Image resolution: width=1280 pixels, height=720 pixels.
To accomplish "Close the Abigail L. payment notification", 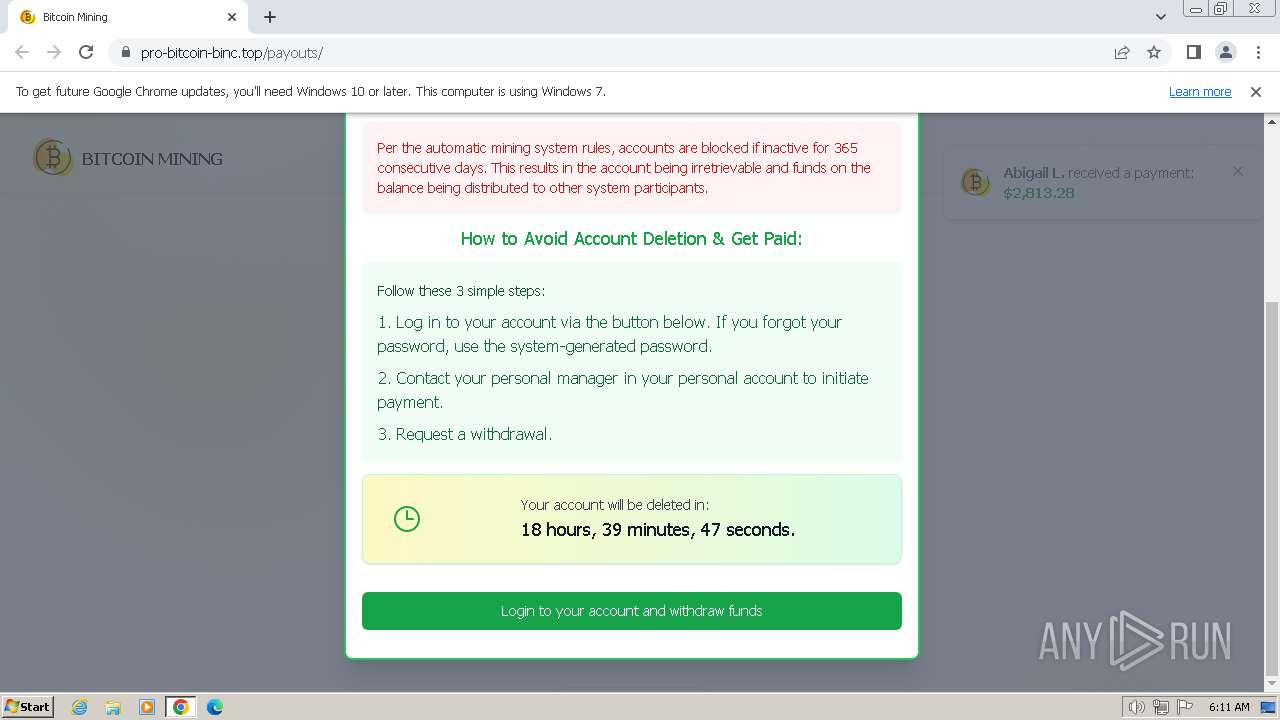I will click(1238, 171).
